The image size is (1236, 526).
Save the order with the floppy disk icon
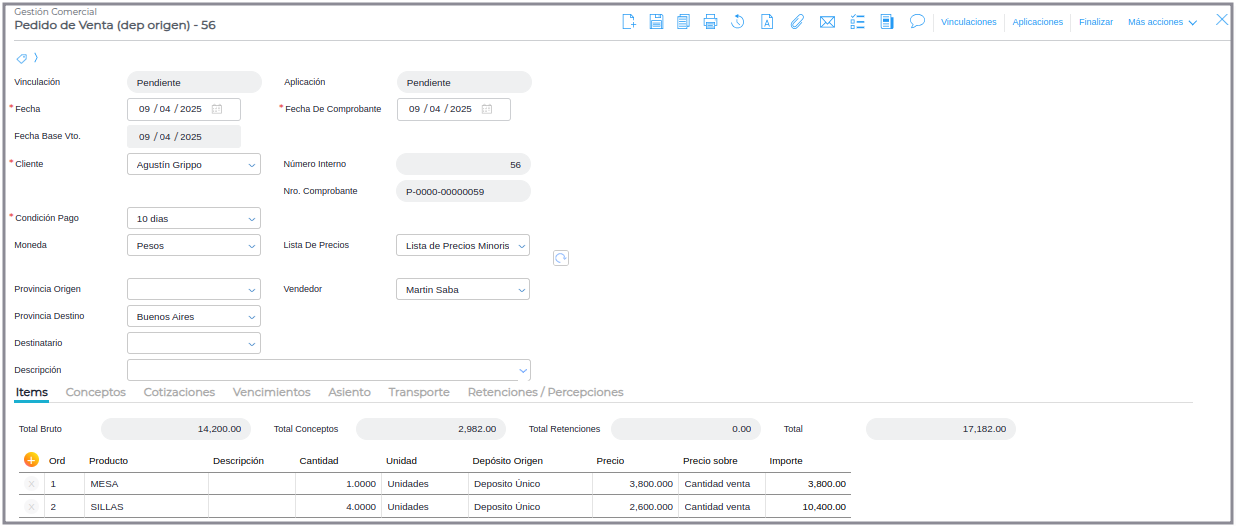(656, 22)
